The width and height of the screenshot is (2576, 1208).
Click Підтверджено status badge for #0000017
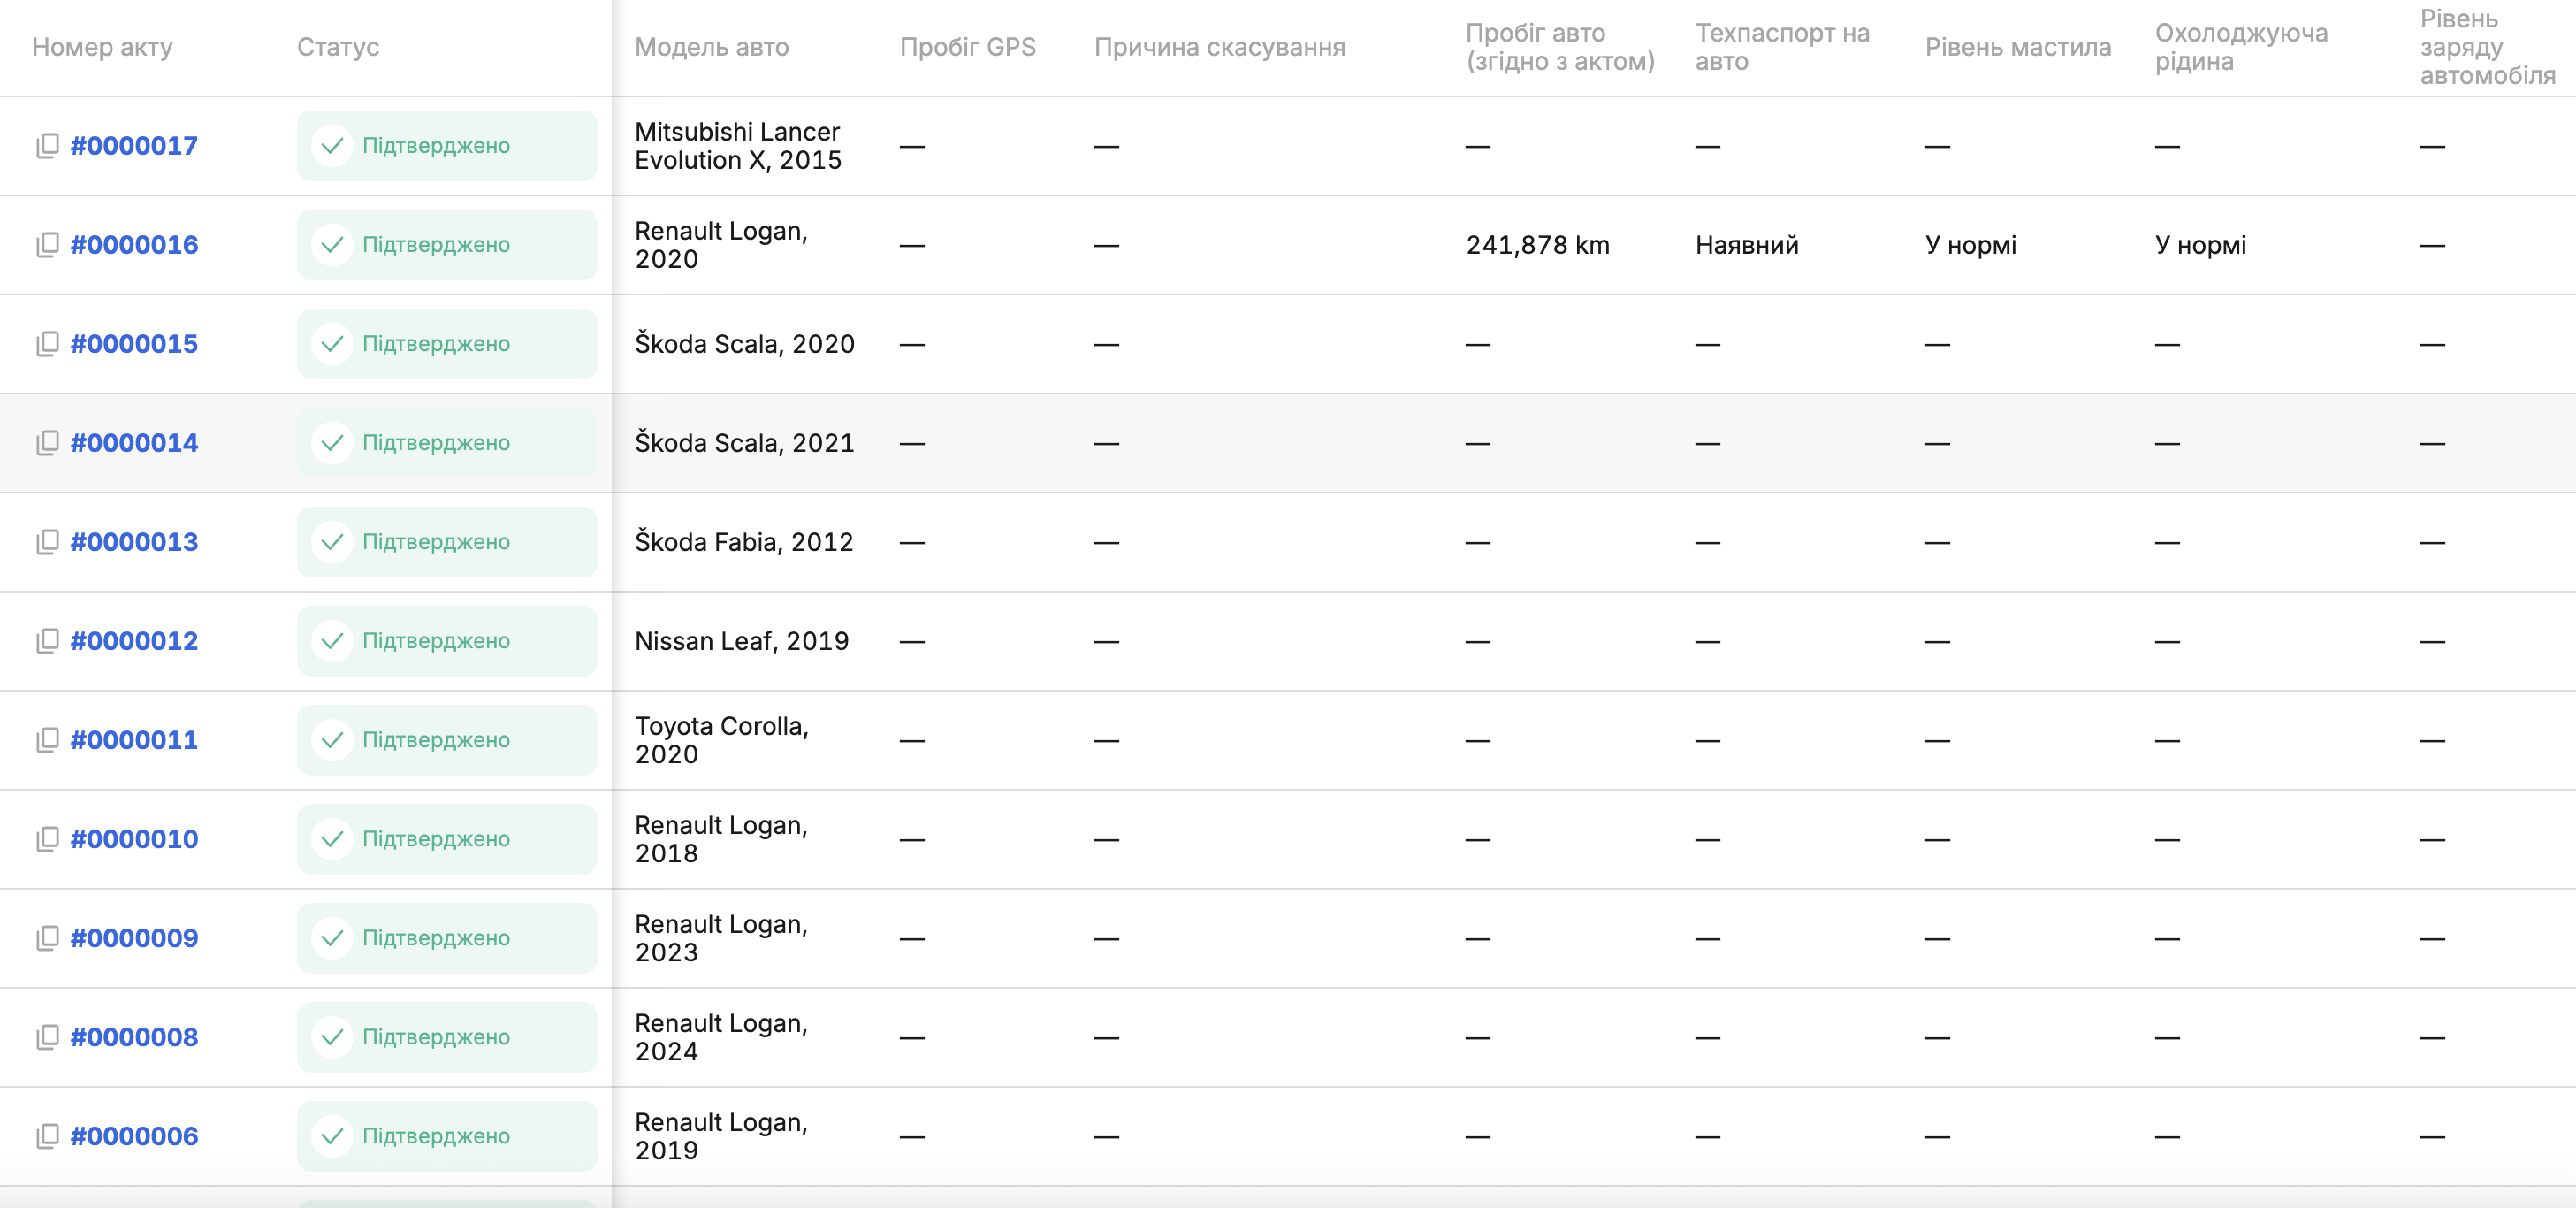[x=447, y=146]
